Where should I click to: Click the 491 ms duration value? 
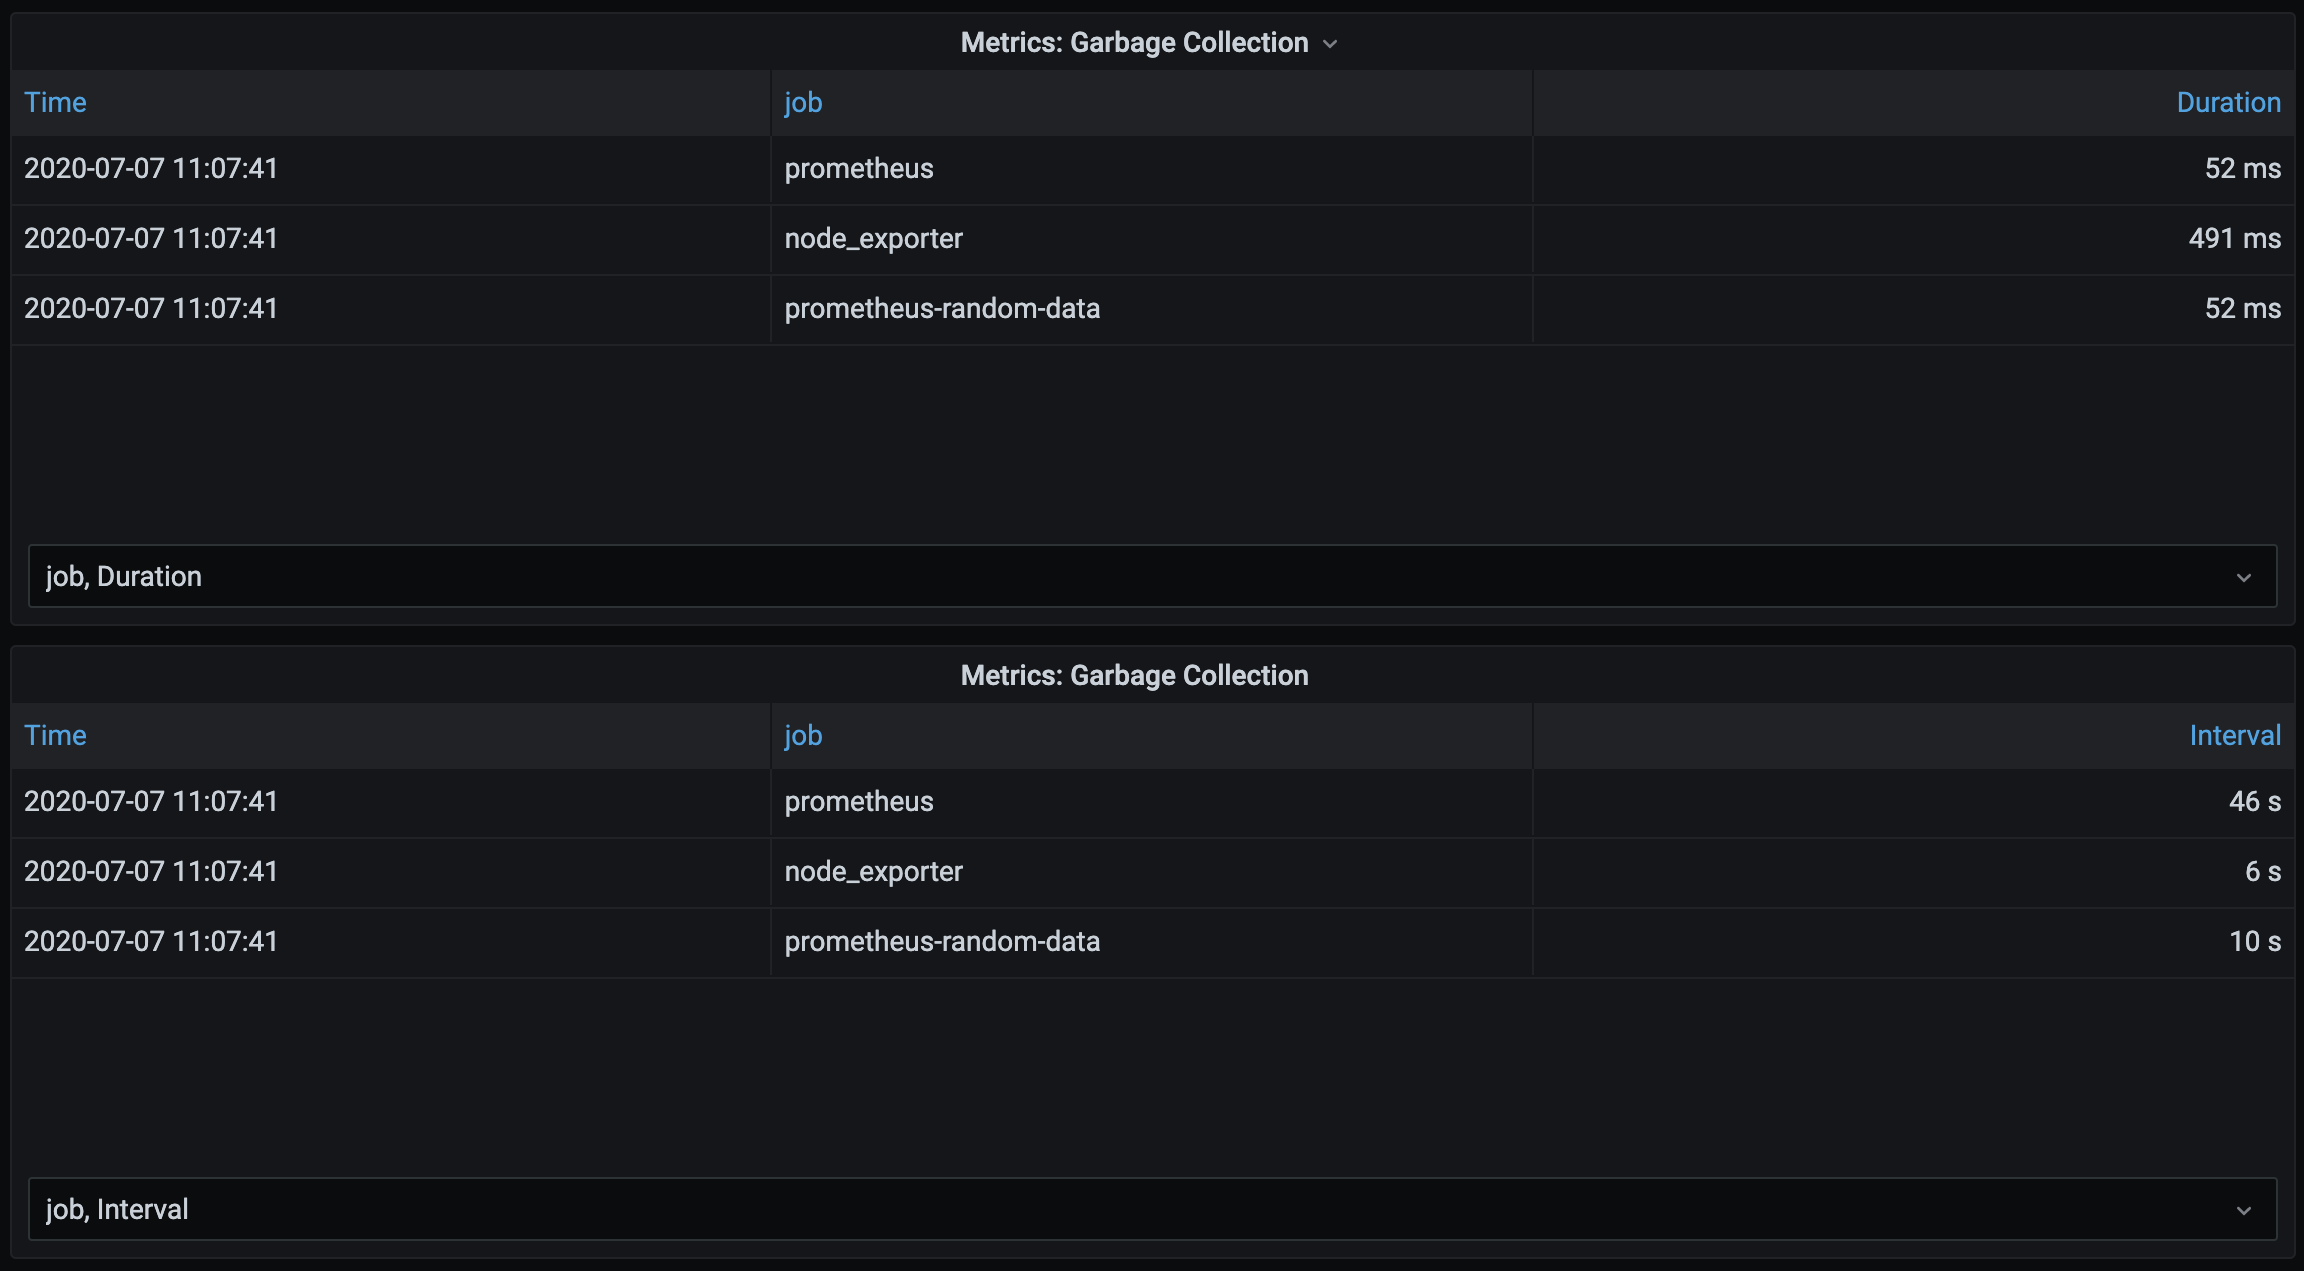tap(2234, 239)
